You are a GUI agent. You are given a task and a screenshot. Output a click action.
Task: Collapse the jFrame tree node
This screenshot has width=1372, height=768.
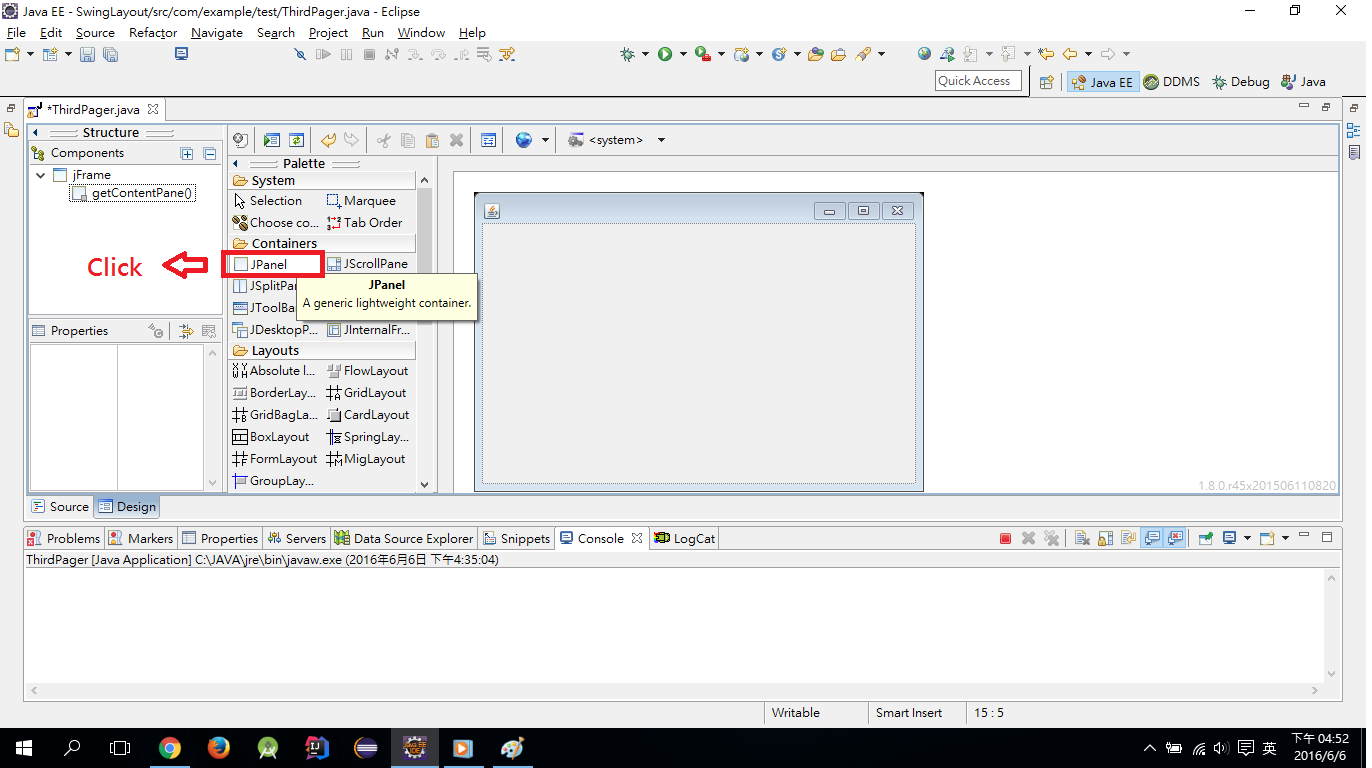41,175
